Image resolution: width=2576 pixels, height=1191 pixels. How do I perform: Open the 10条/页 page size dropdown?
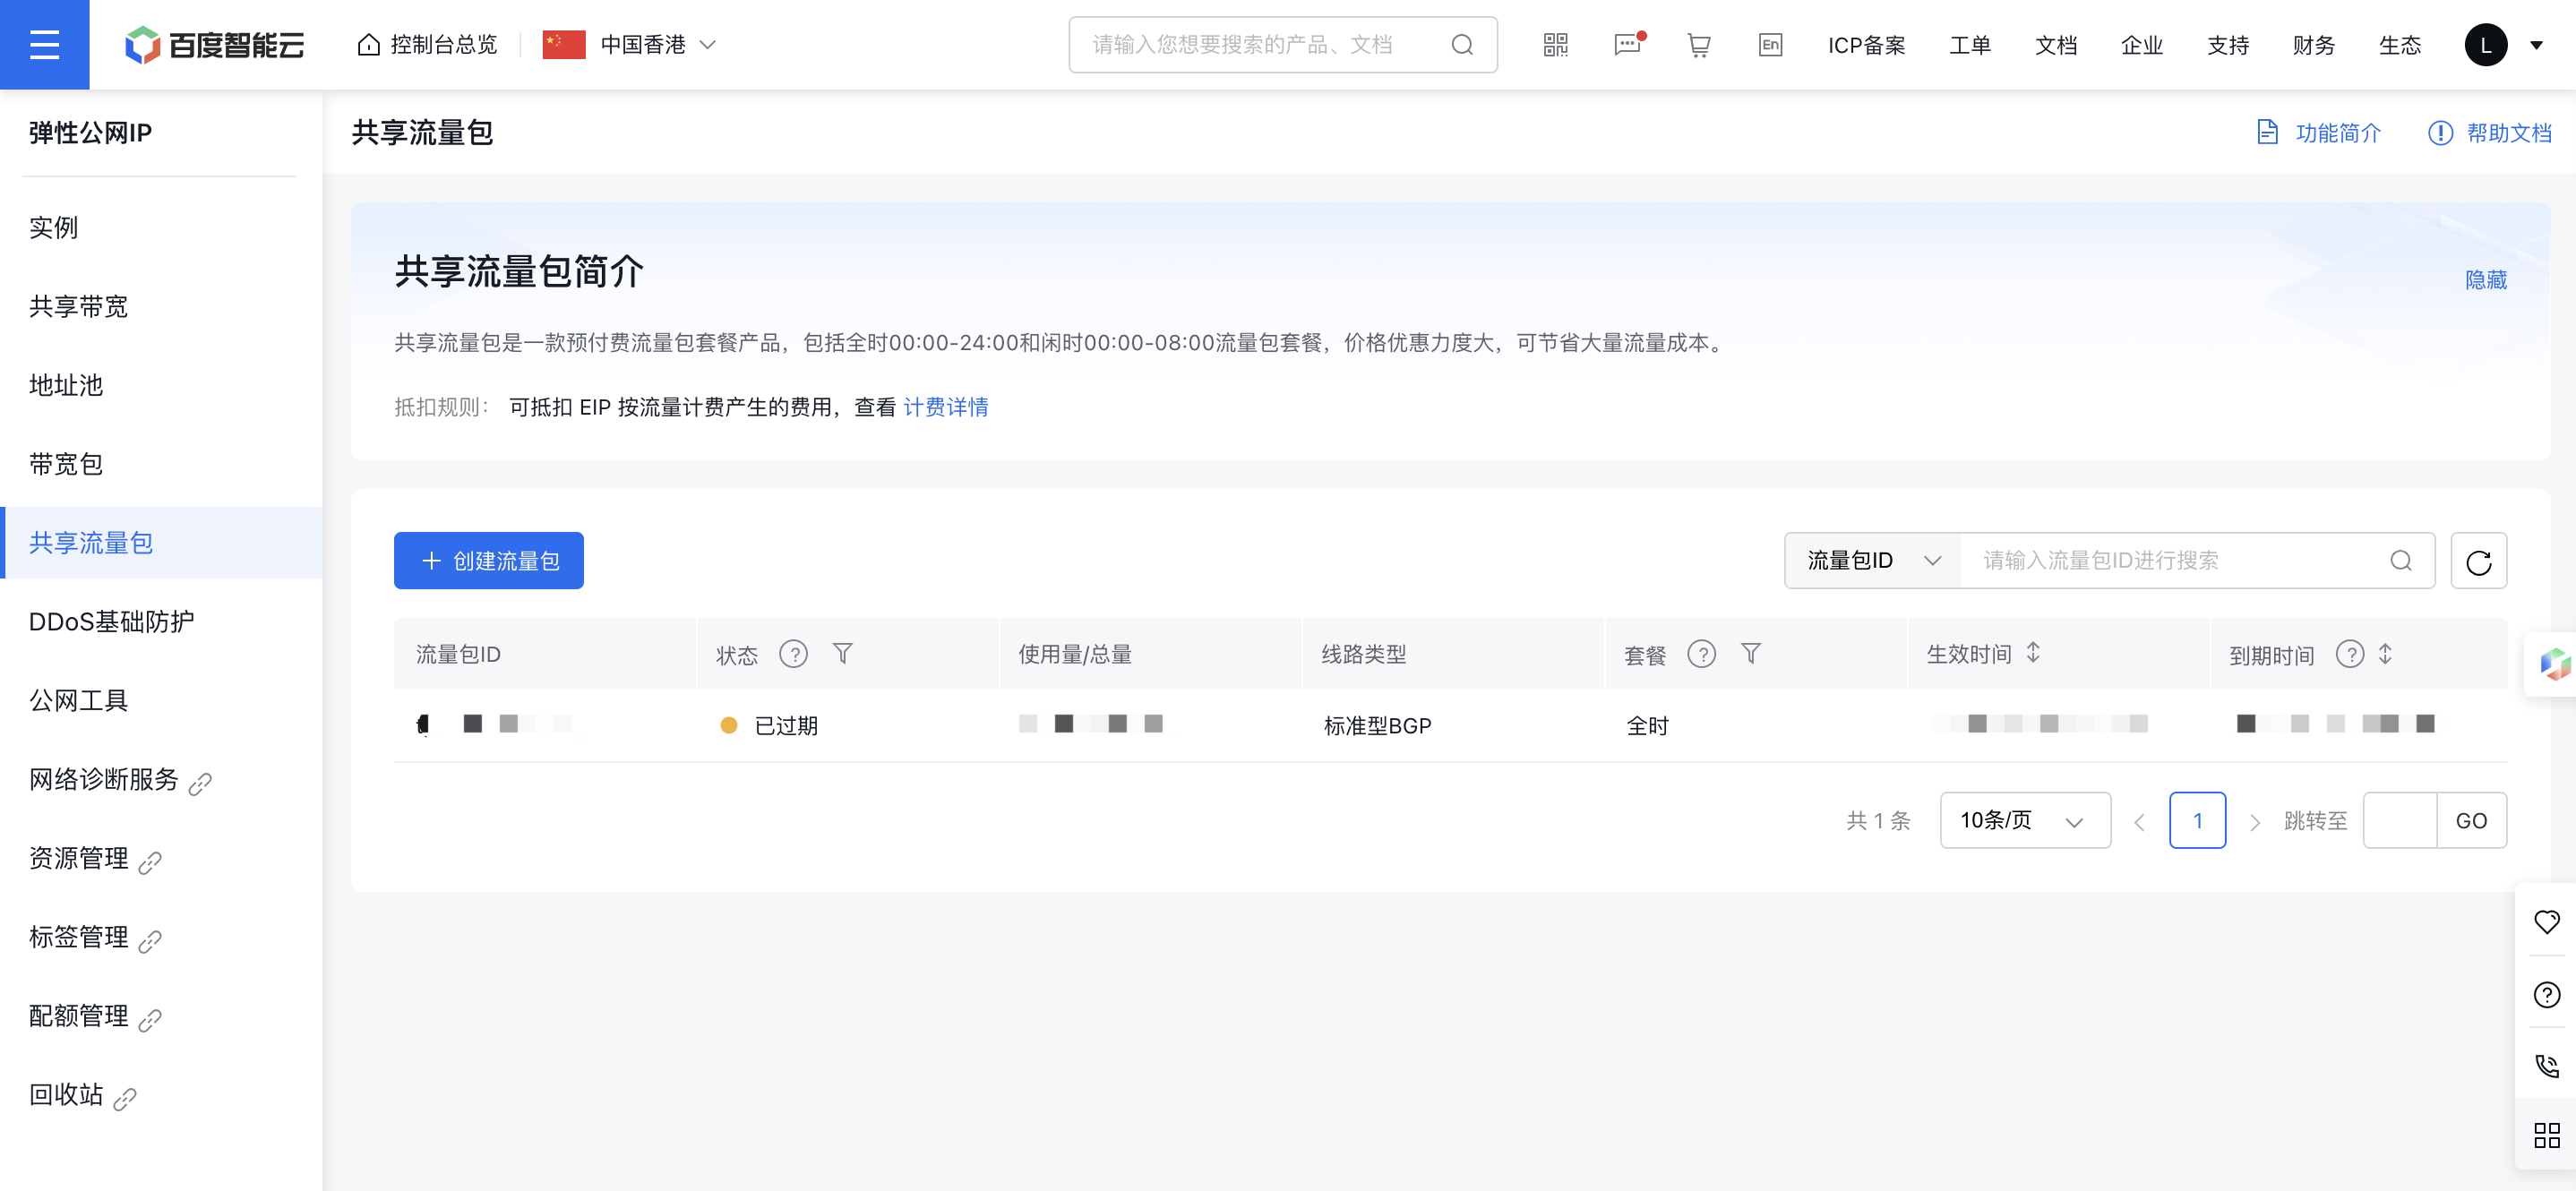(x=2024, y=821)
